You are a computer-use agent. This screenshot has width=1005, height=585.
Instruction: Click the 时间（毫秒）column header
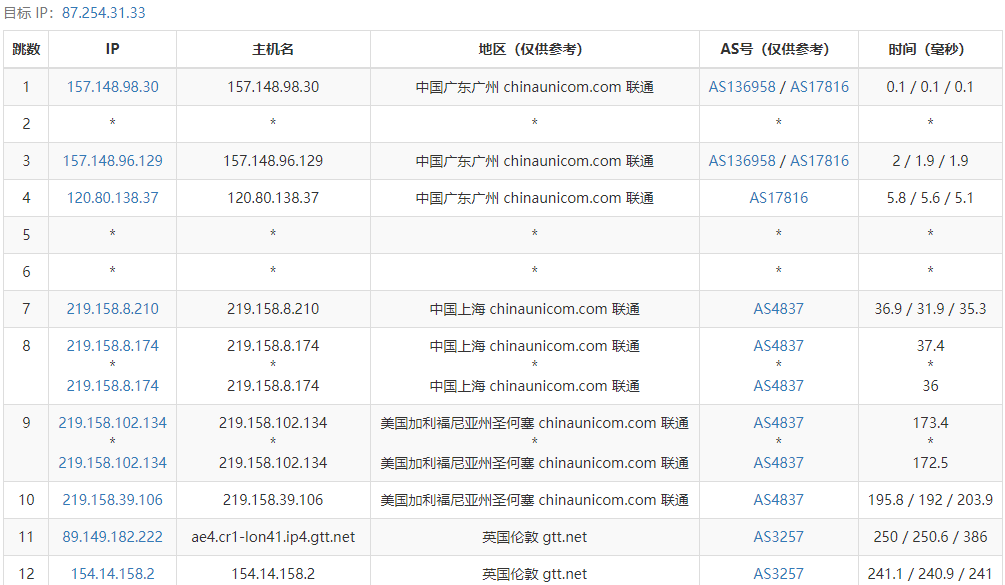pyautogui.click(x=929, y=49)
